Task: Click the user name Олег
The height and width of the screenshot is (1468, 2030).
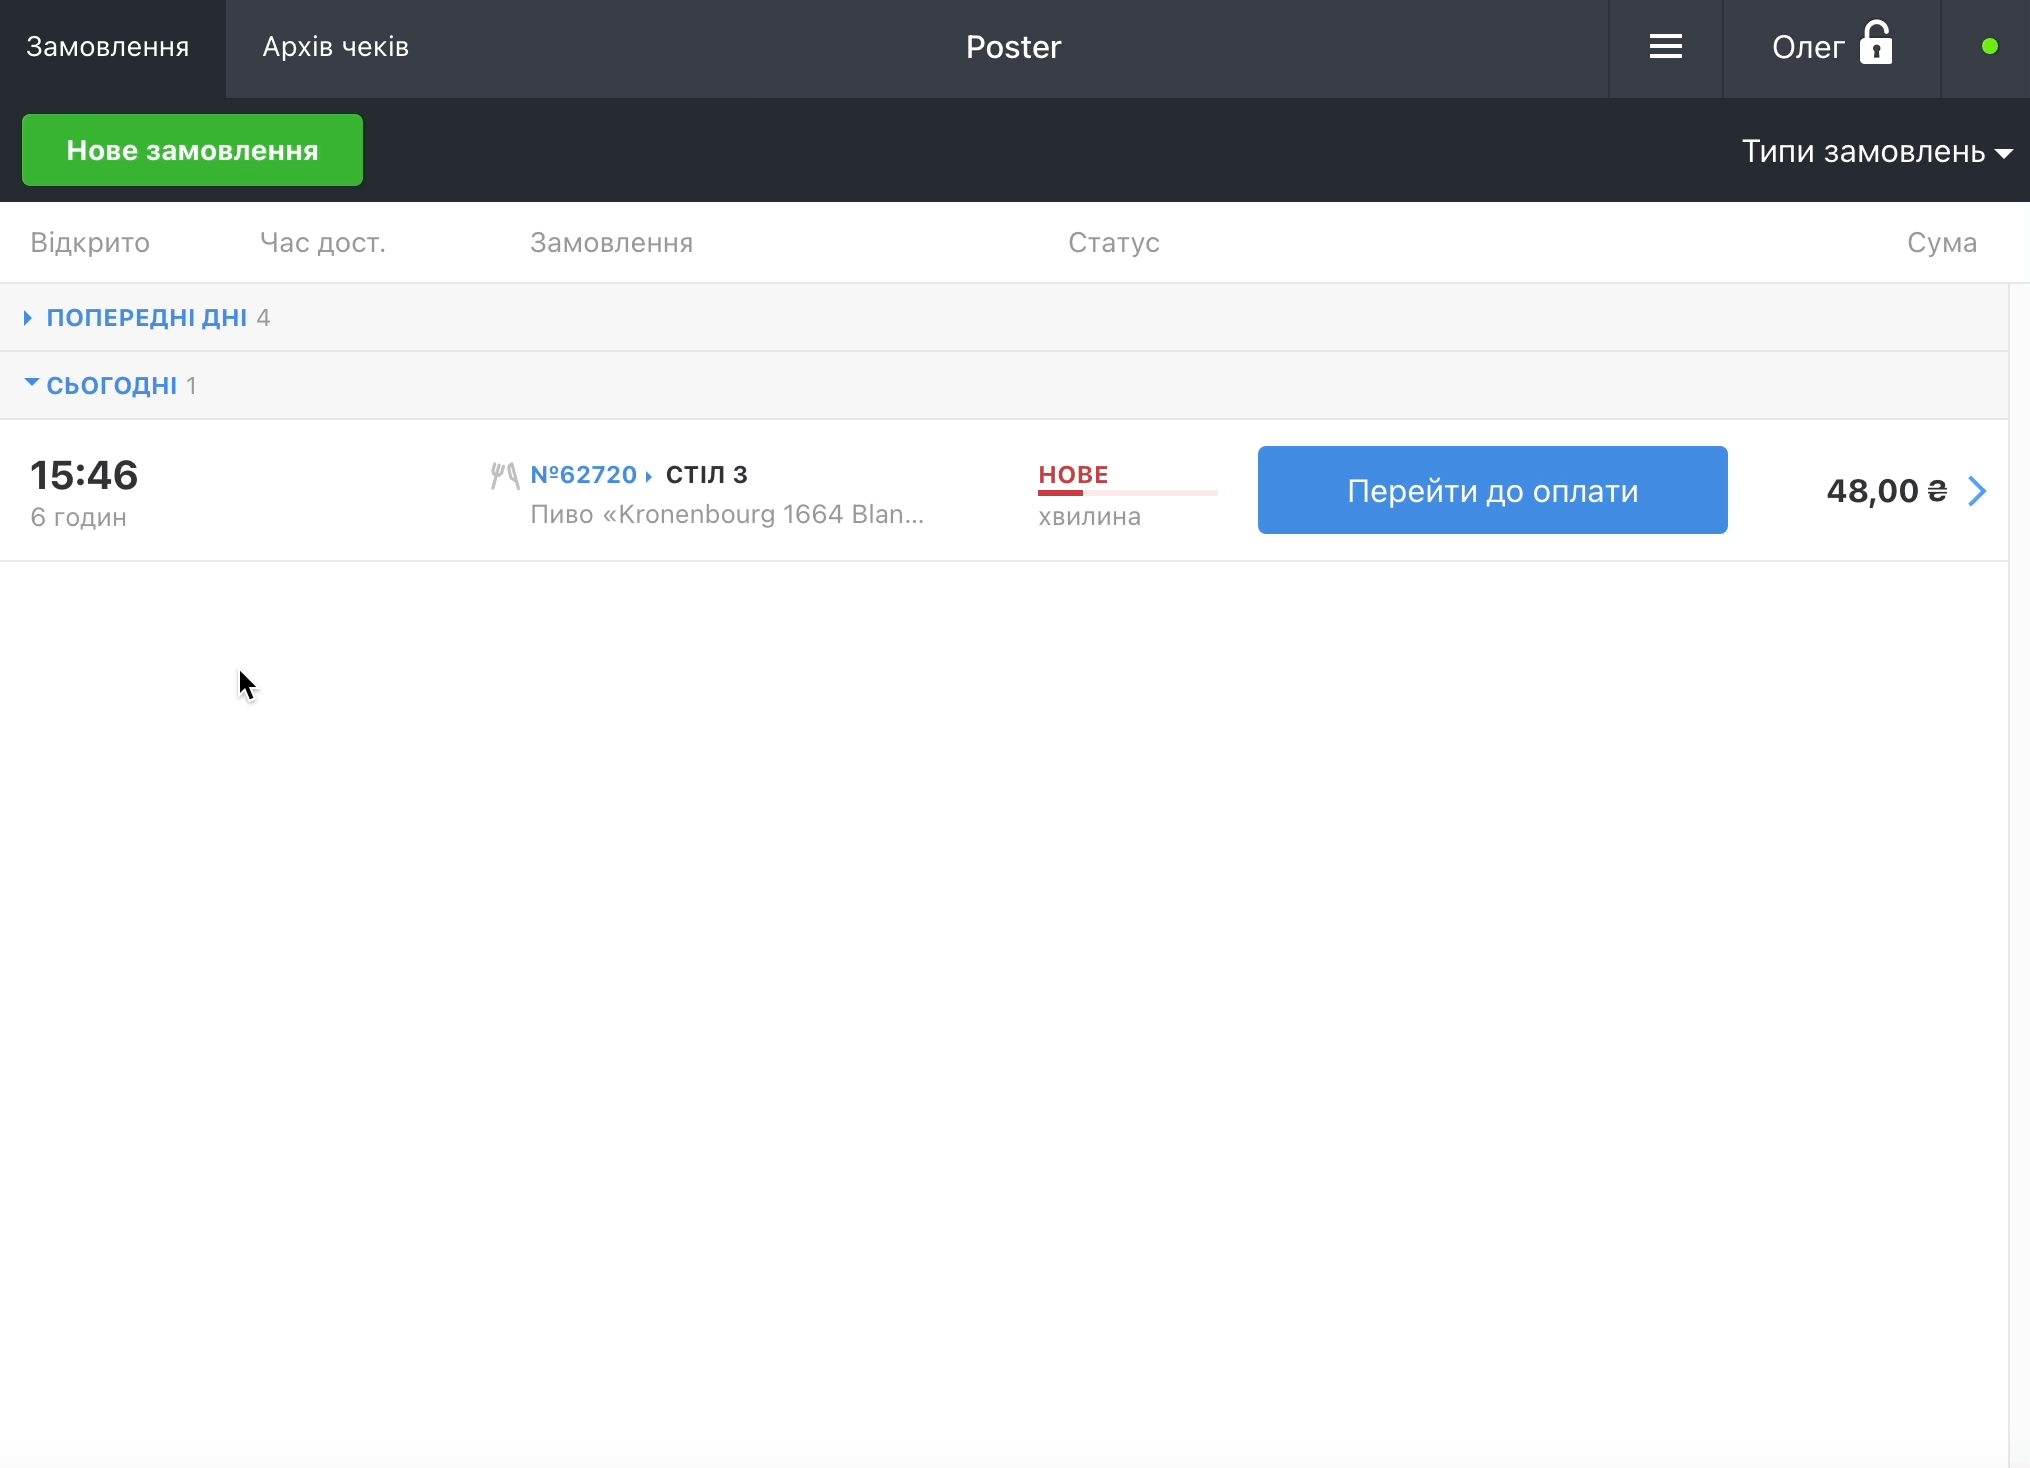Action: point(1807,47)
